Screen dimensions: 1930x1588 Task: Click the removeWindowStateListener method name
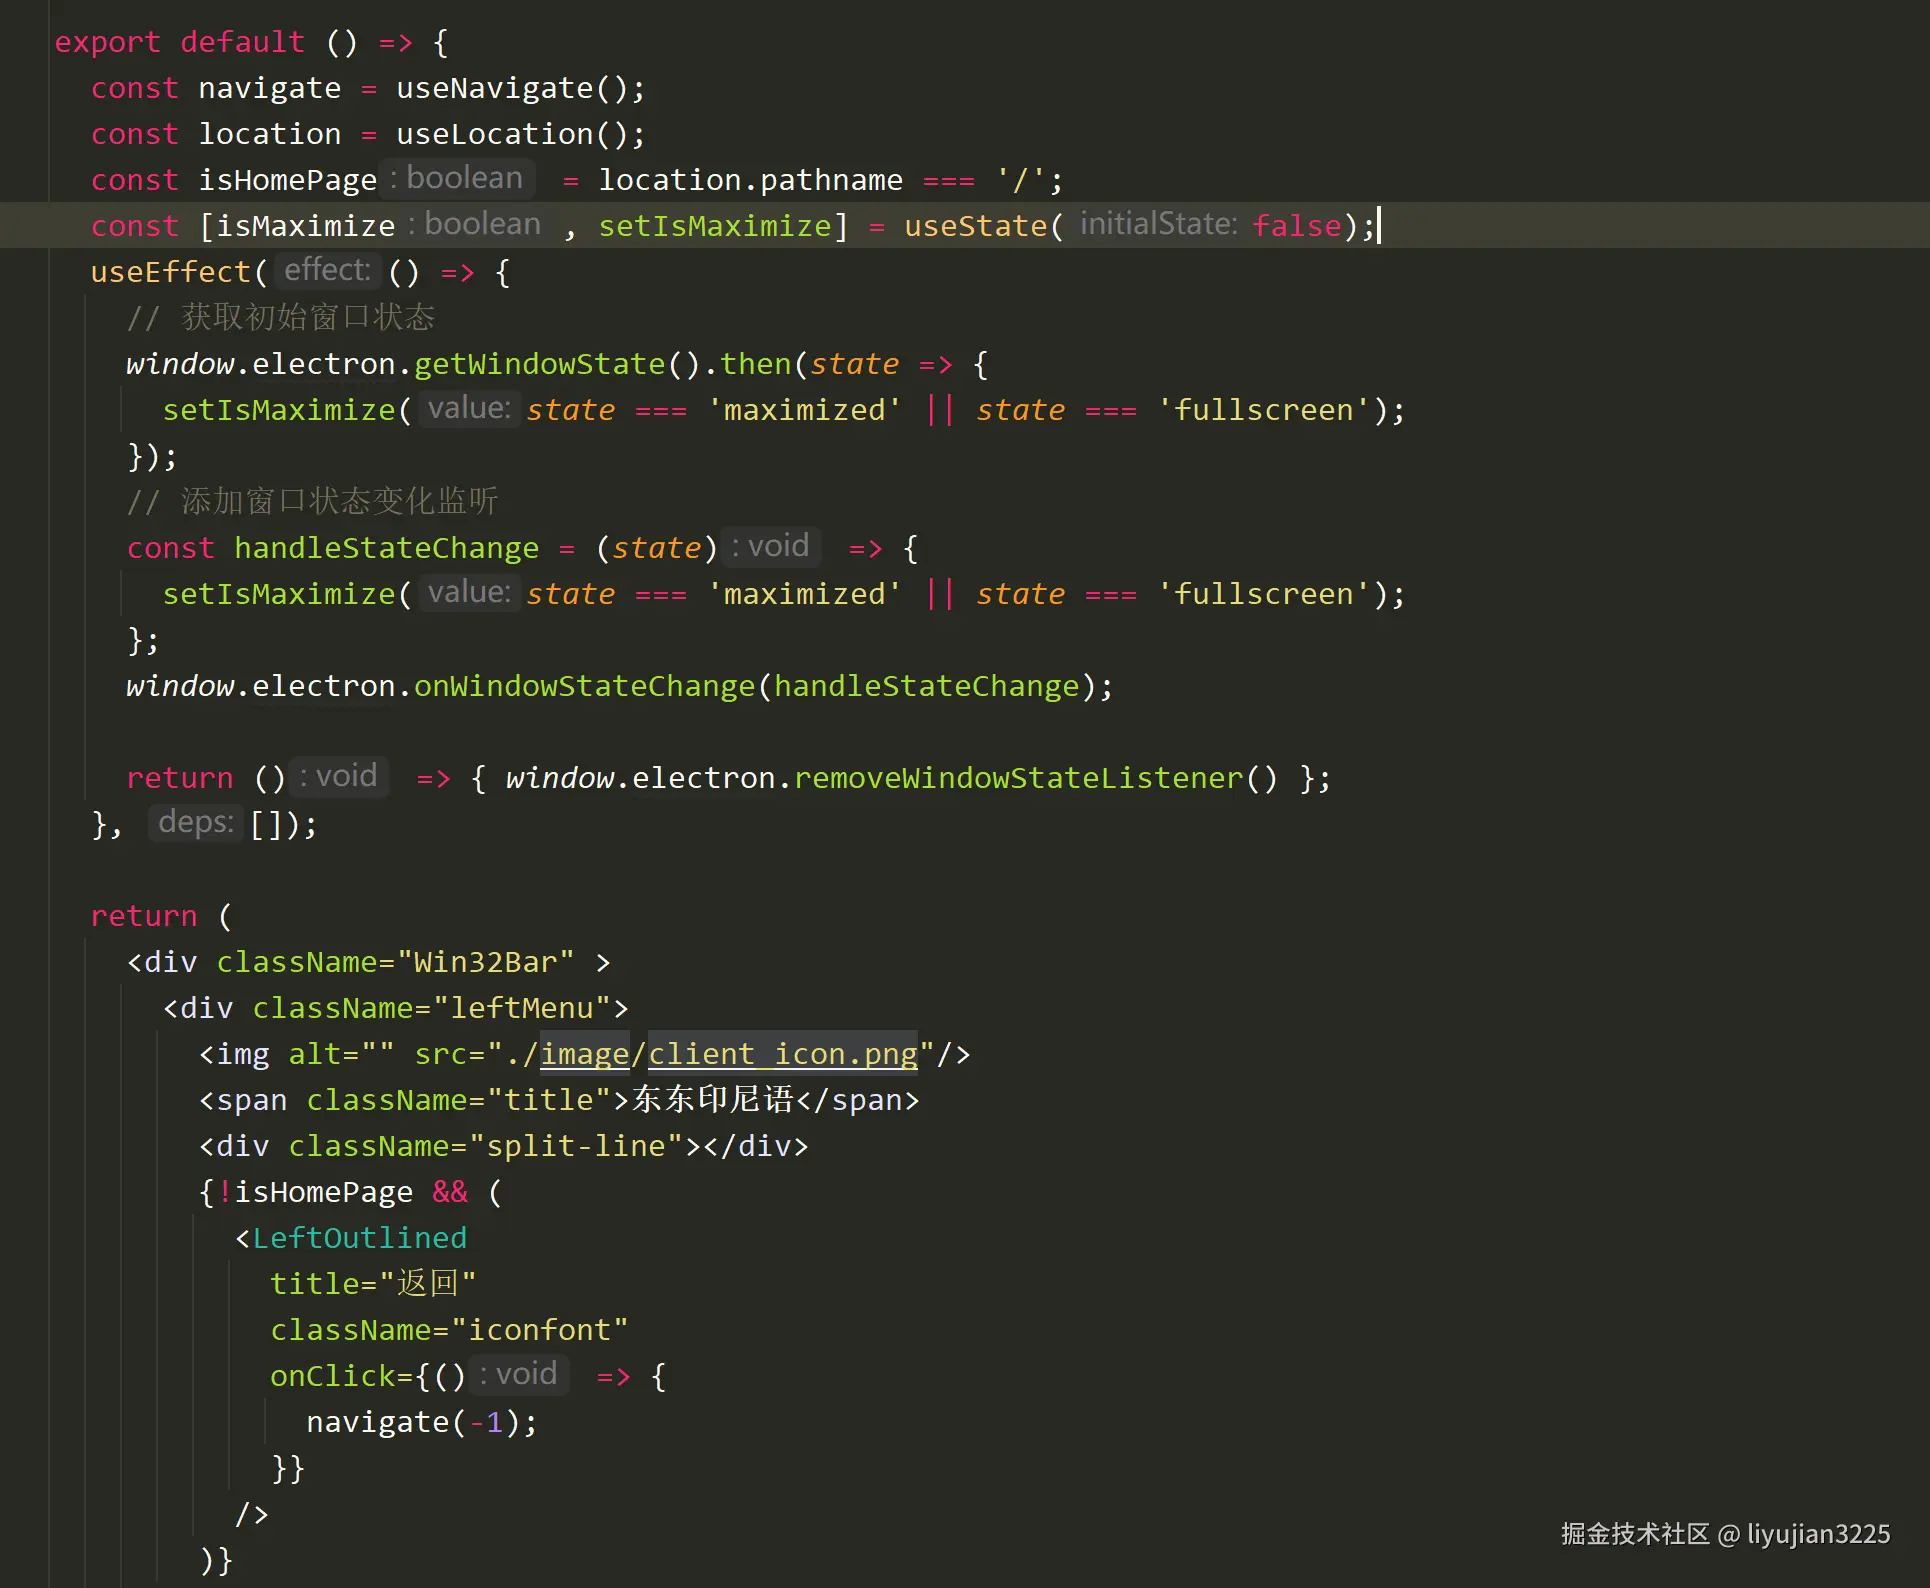click(1018, 778)
